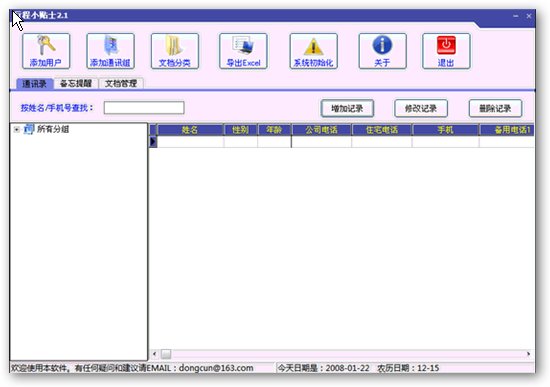Click the name/phone search input field
This screenshot has width=550, height=387.
click(144, 108)
